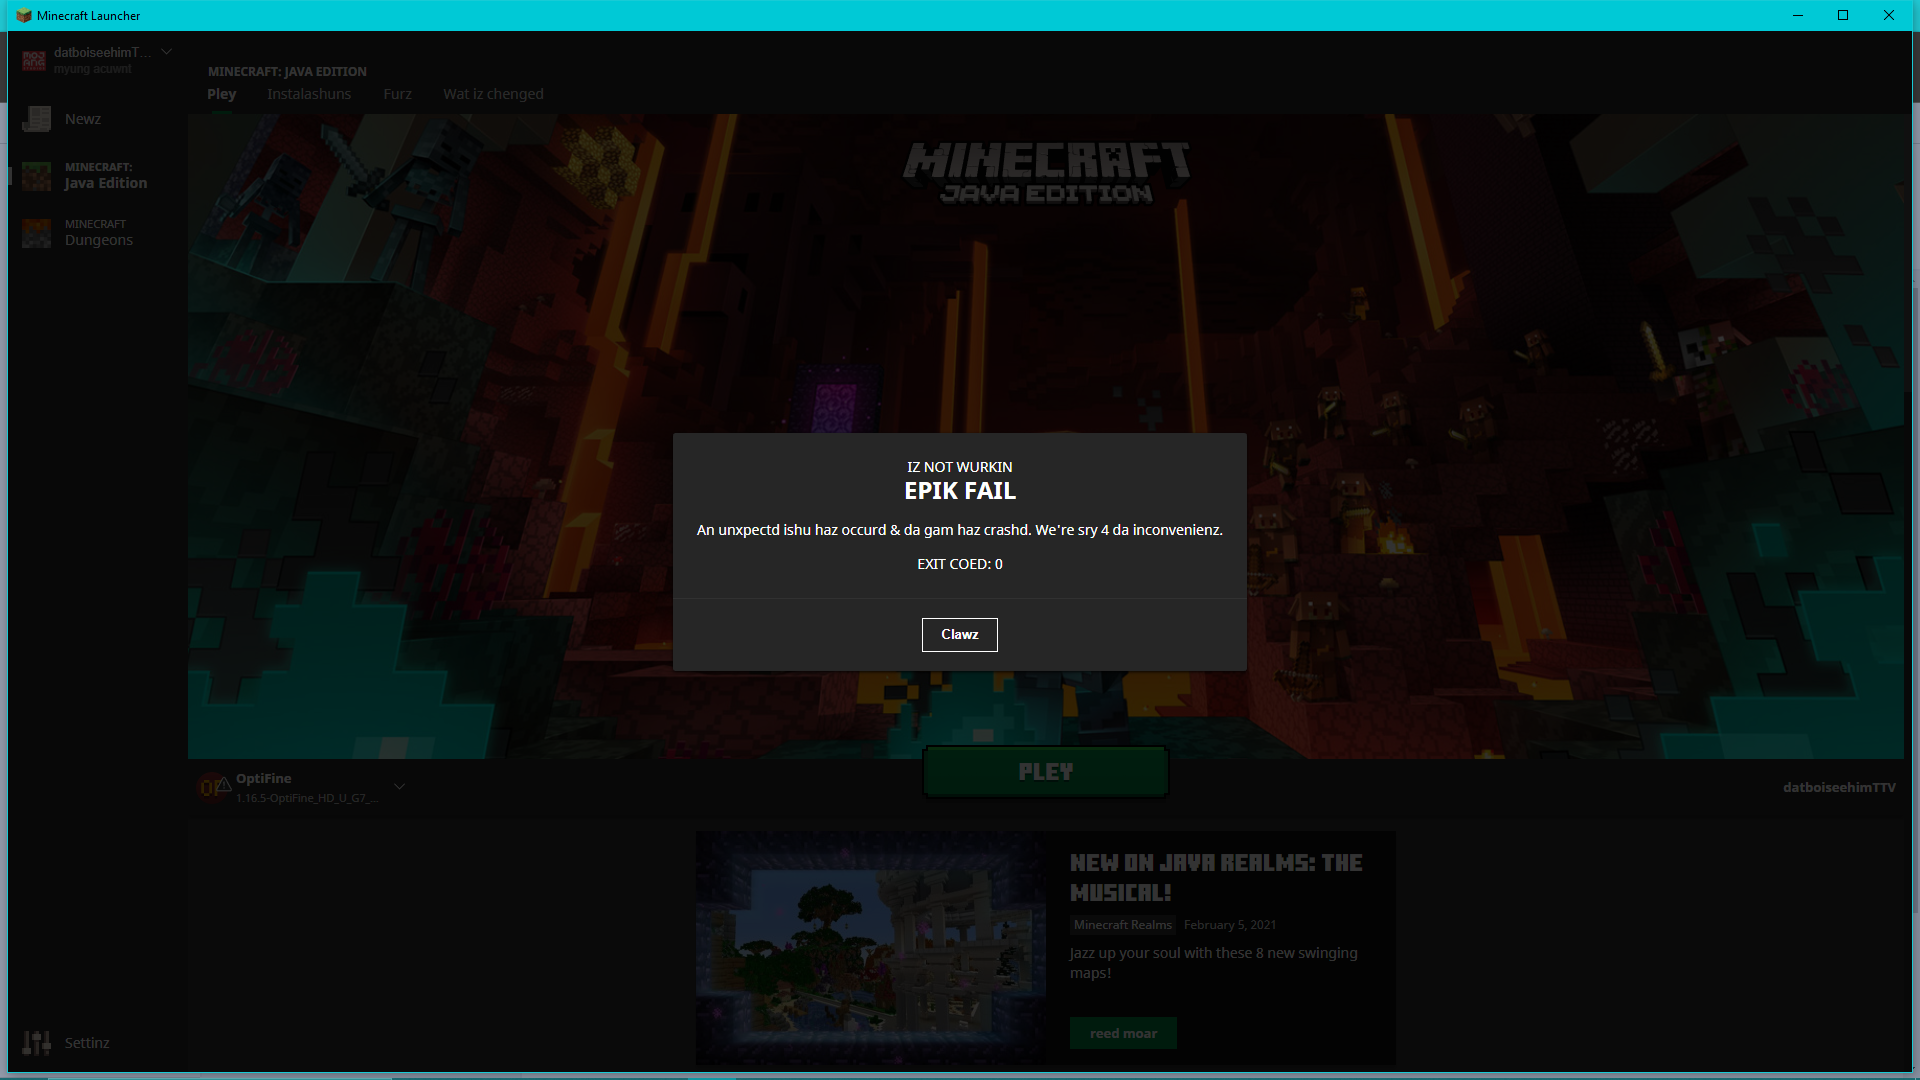1920x1080 pixels.
Task: Click the account avatar icon
Action: tap(34, 61)
